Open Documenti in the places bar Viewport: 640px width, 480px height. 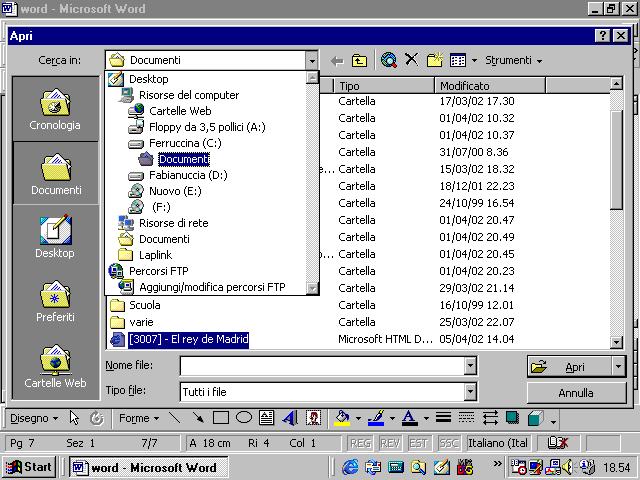pyautogui.click(x=56, y=173)
